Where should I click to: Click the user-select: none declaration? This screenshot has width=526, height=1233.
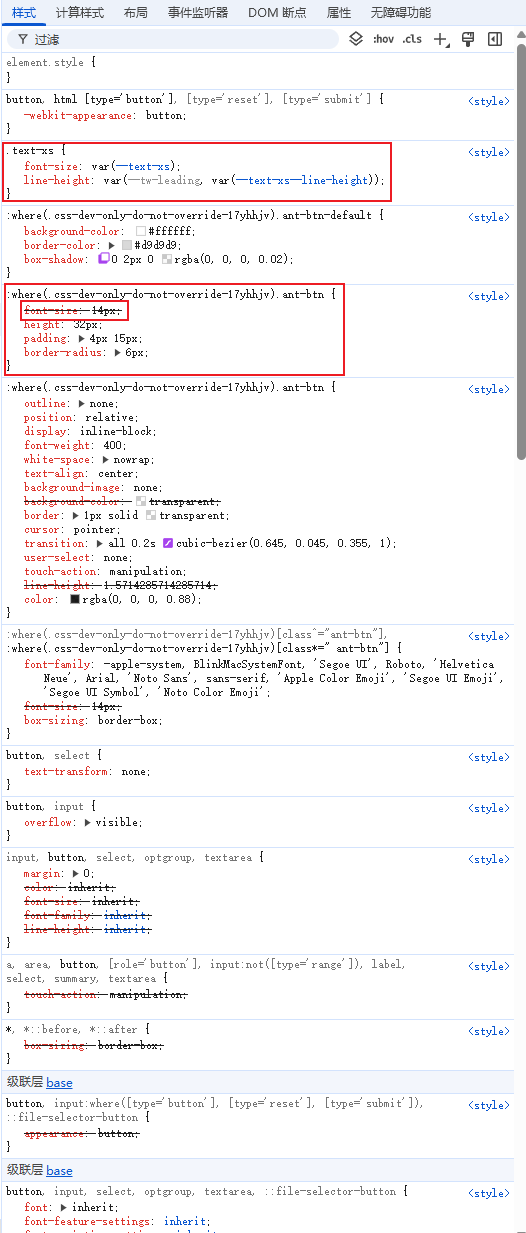78,557
